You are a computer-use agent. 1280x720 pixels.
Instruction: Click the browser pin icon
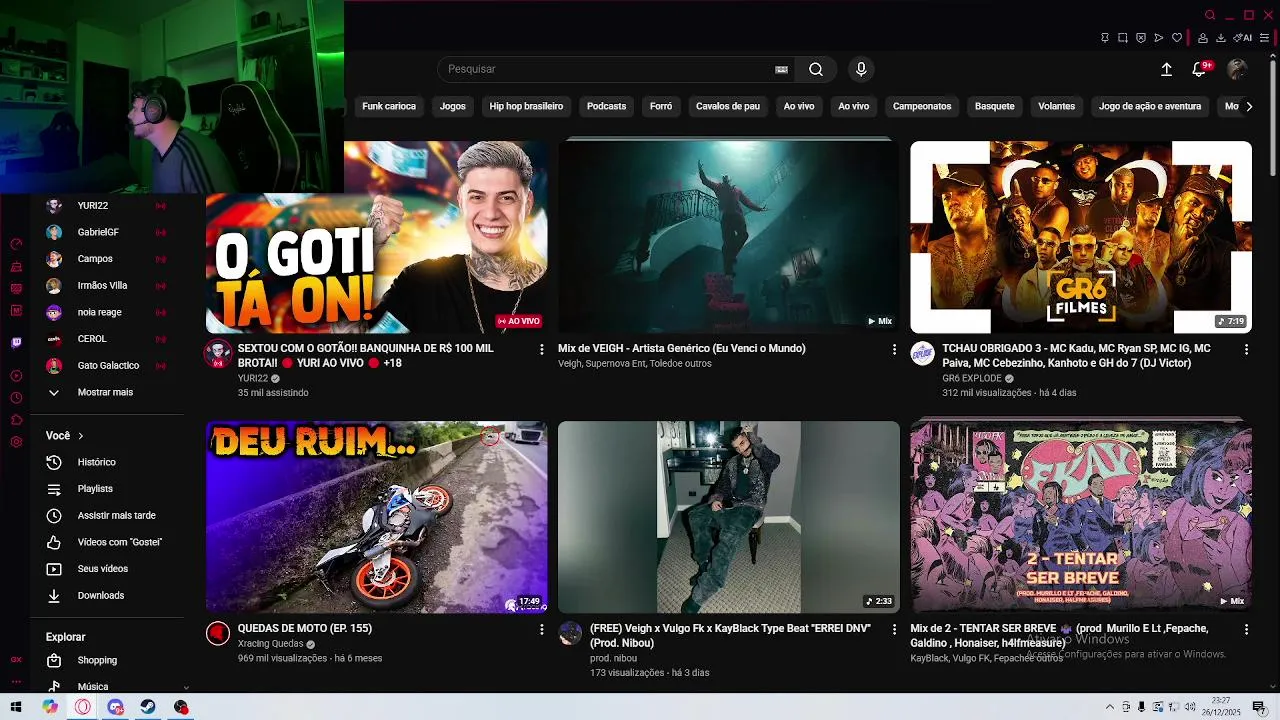(1105, 38)
